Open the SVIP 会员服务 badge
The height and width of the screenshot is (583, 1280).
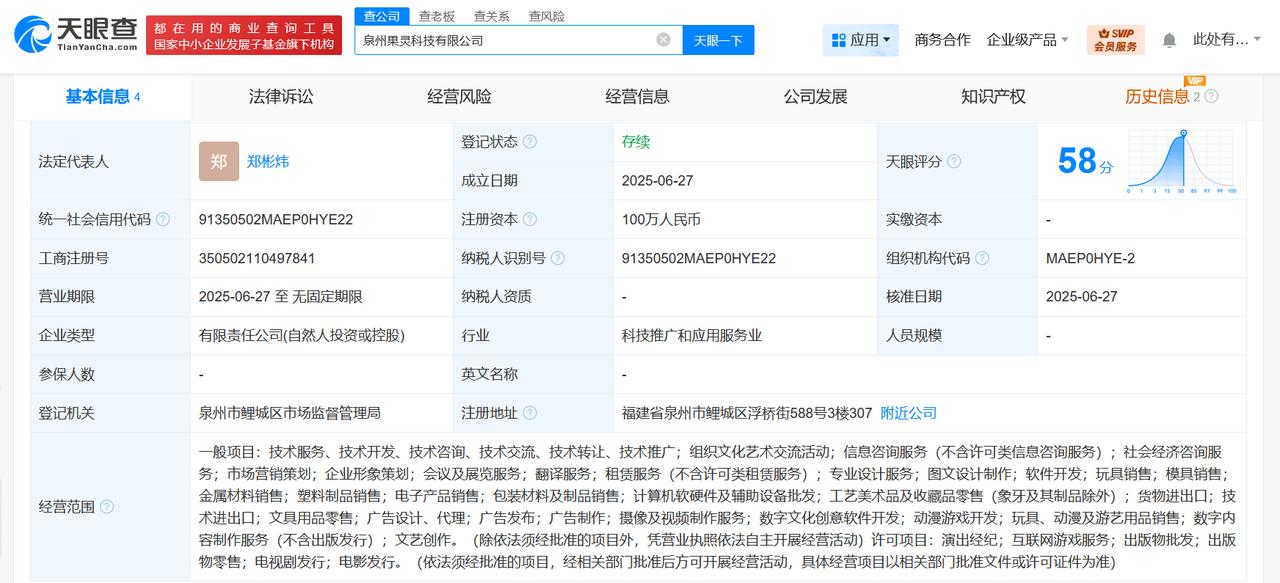coord(1115,40)
